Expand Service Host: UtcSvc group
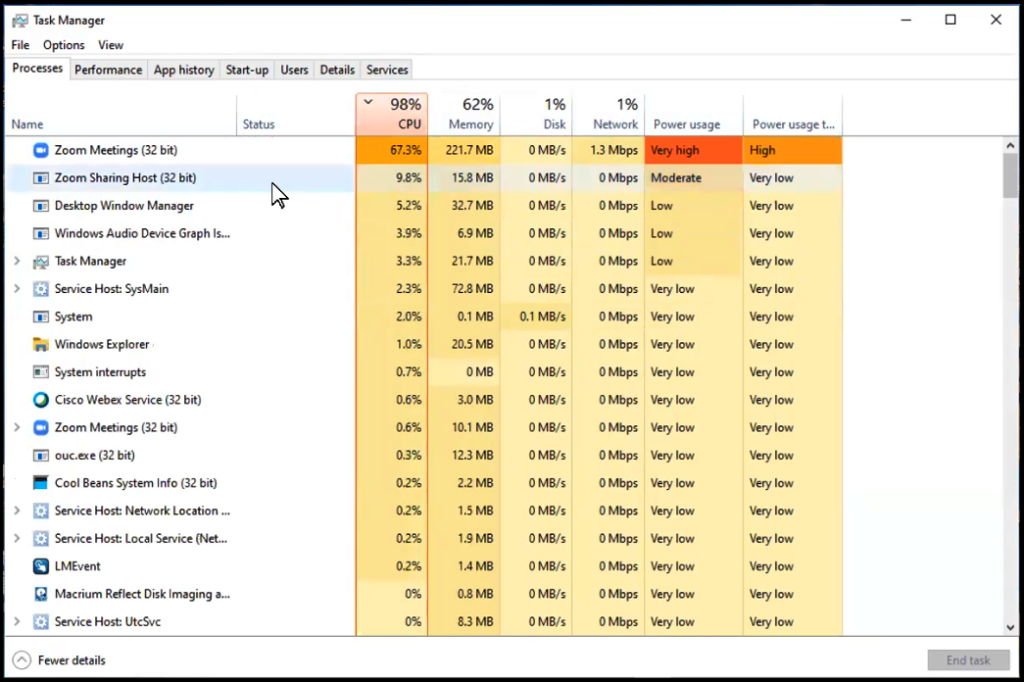This screenshot has width=1024, height=682. [17, 622]
